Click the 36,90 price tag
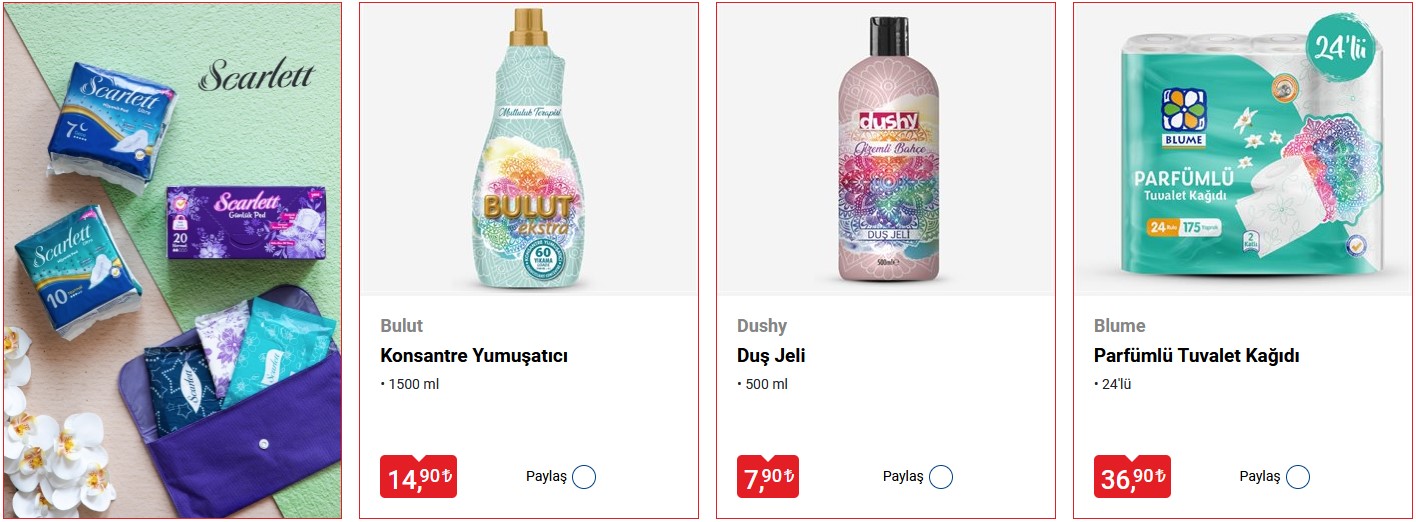Screen dimensions: 1416x522 tap(1132, 477)
